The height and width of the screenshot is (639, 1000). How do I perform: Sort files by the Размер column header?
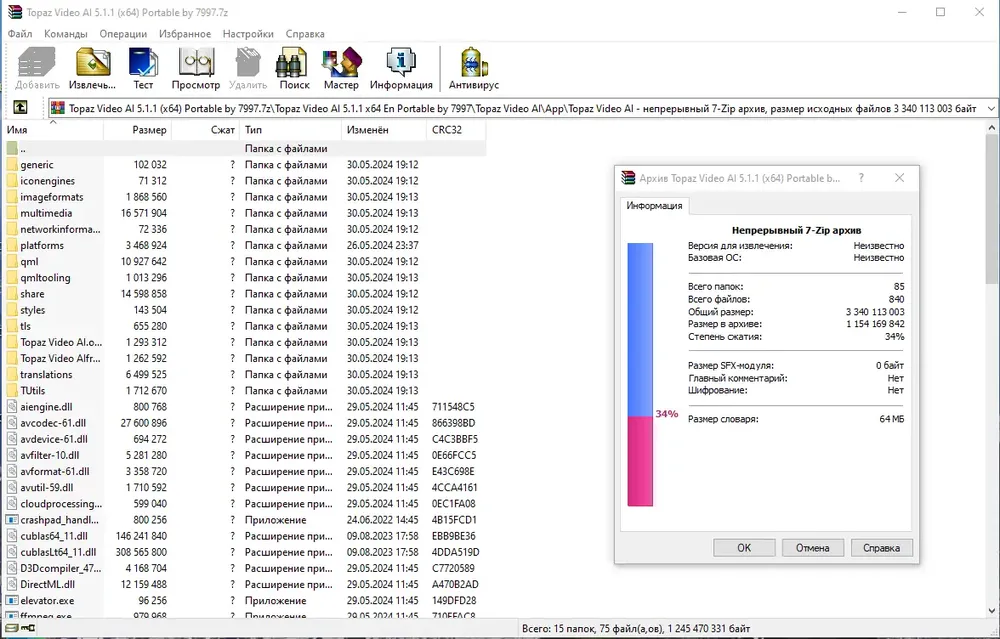point(137,129)
